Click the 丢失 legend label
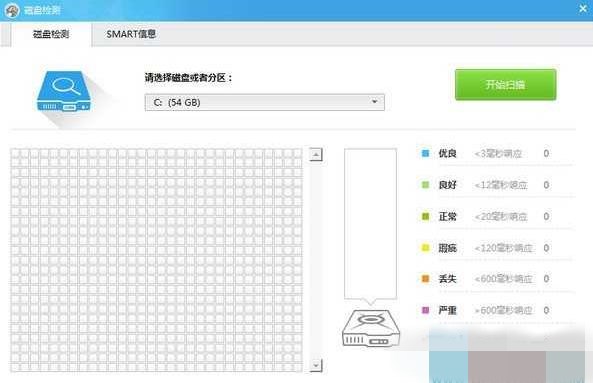Viewport: 593px width, 383px height. point(447,279)
